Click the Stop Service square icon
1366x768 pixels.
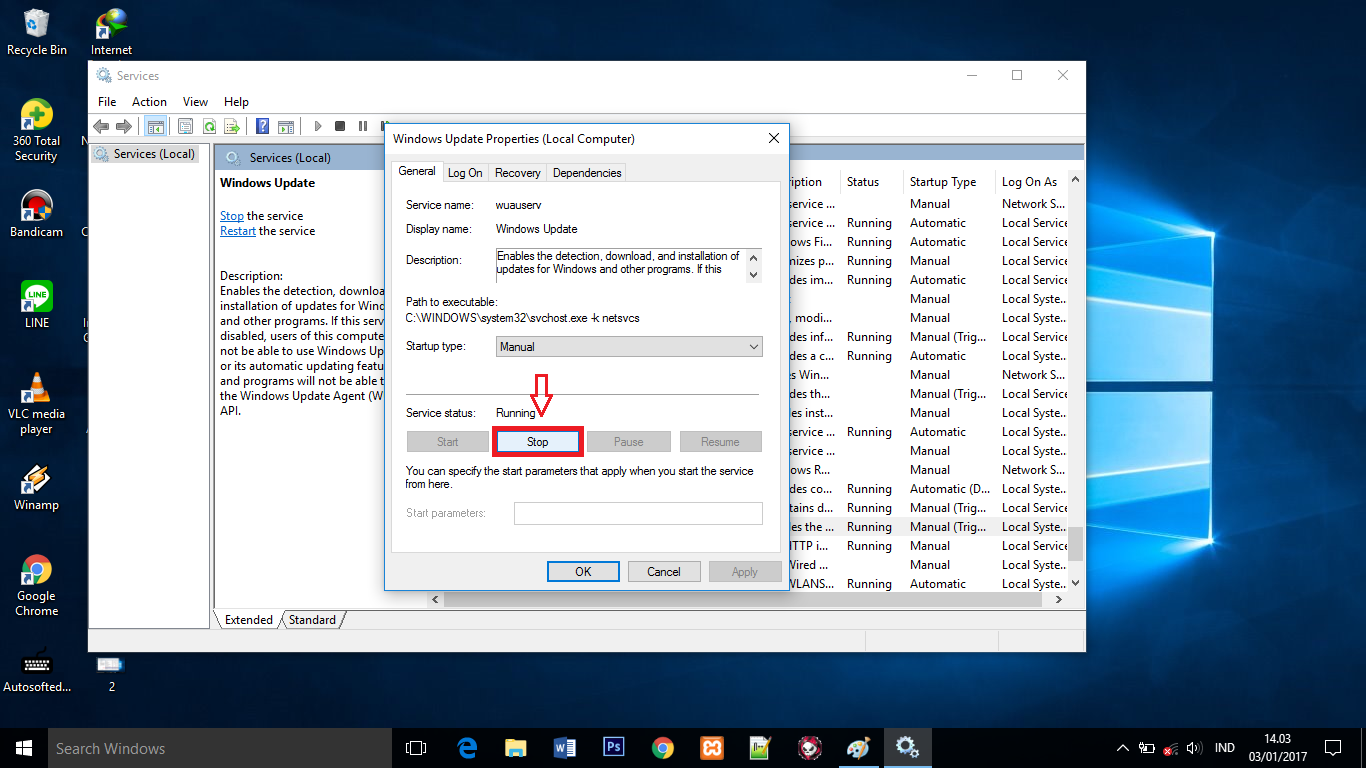pos(338,125)
